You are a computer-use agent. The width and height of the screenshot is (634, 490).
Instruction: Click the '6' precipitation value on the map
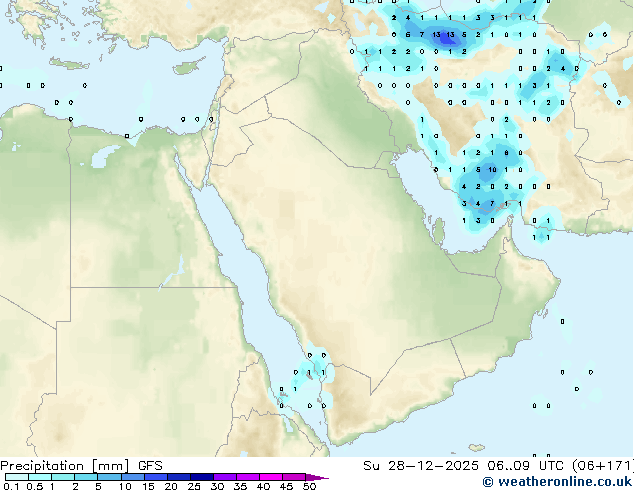click(408, 35)
